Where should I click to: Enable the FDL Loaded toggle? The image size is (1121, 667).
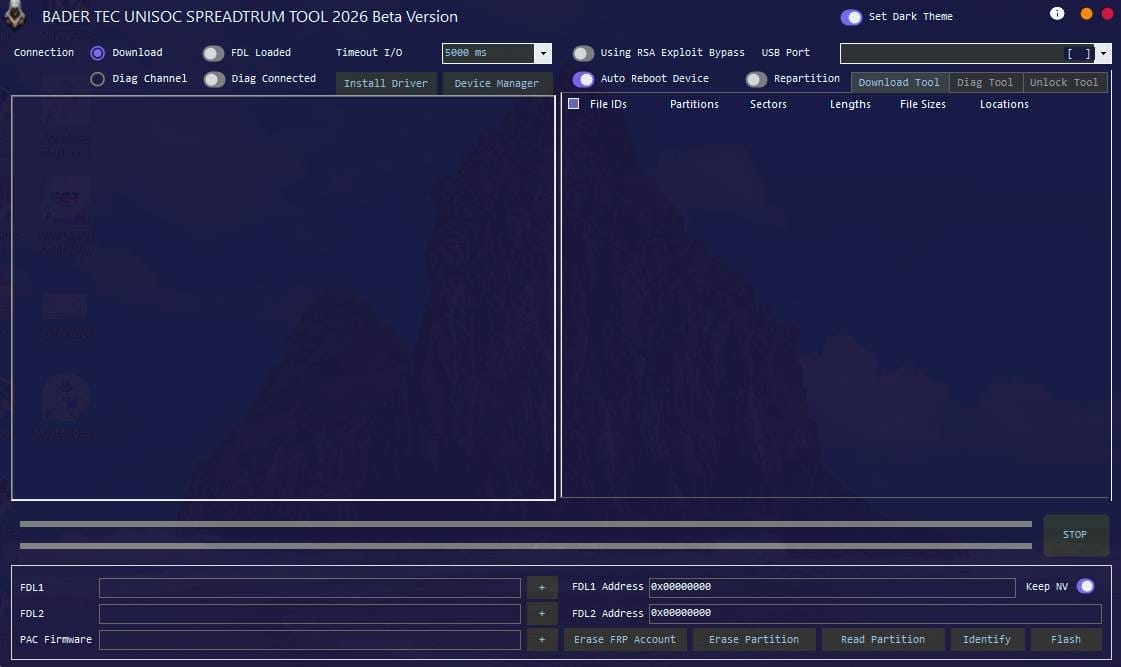coord(212,52)
